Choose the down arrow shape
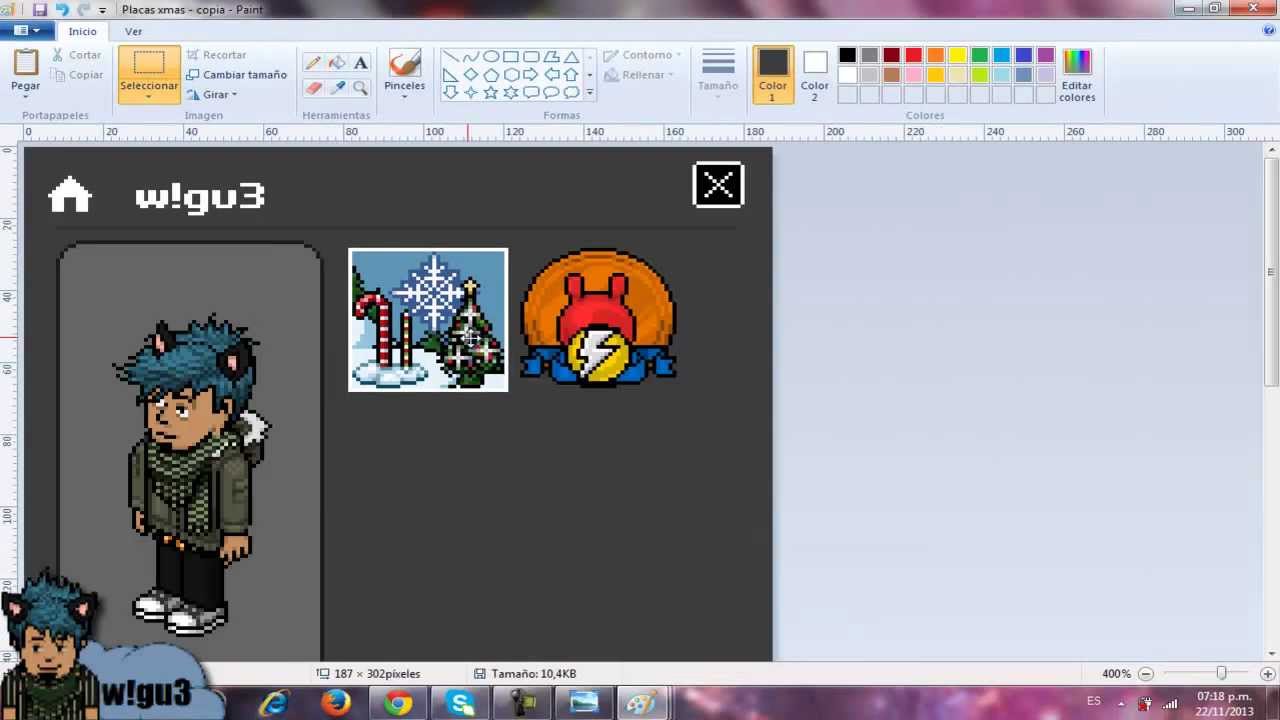The width and height of the screenshot is (1280, 720). (450, 93)
